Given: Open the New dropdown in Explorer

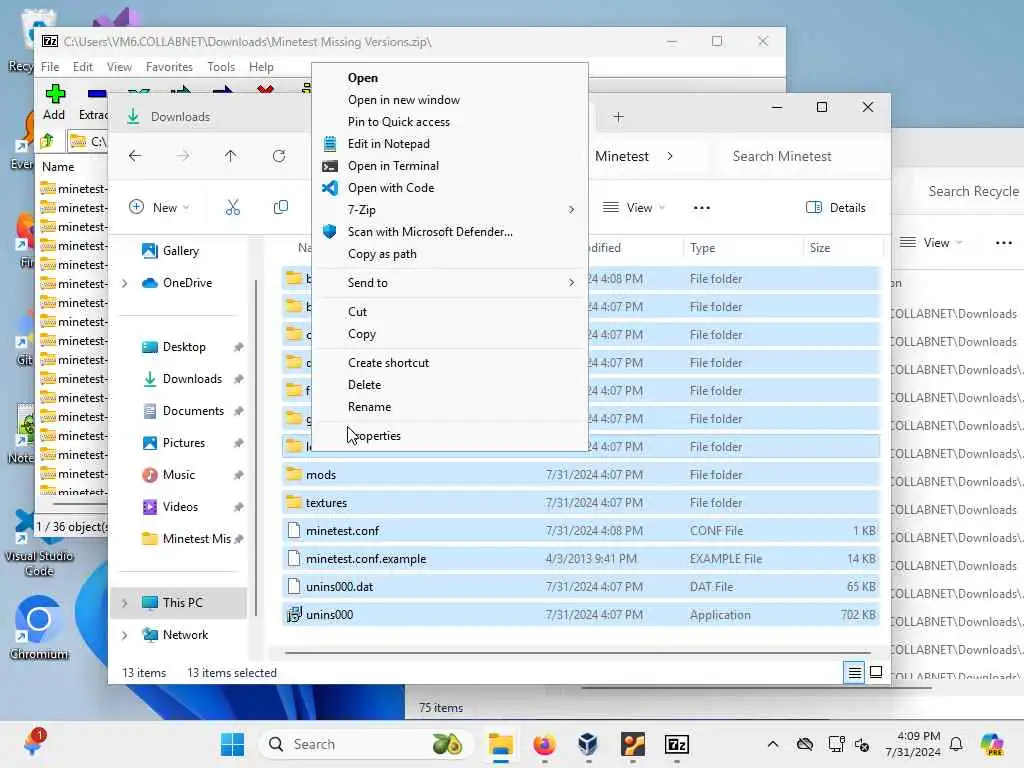Looking at the screenshot, I should click(x=159, y=208).
